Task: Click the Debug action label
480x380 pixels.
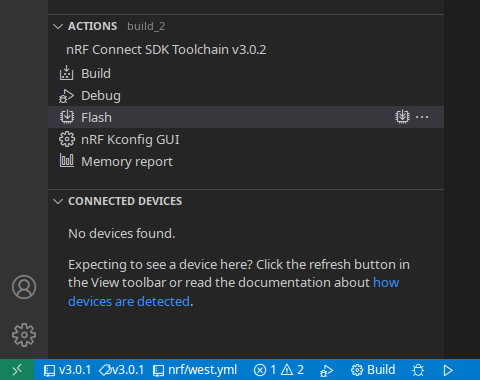Action: (101, 96)
